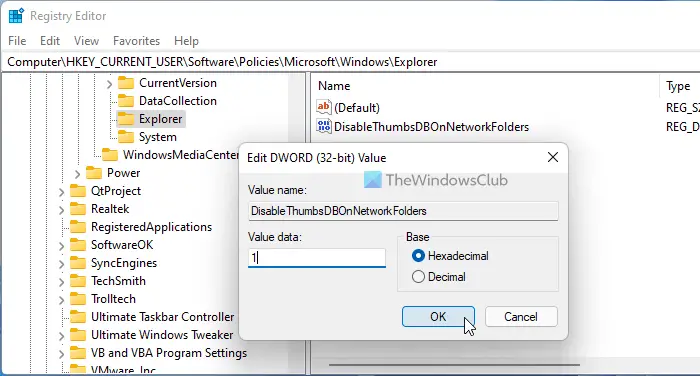Expand the CurrentVersion key

pos(109,84)
